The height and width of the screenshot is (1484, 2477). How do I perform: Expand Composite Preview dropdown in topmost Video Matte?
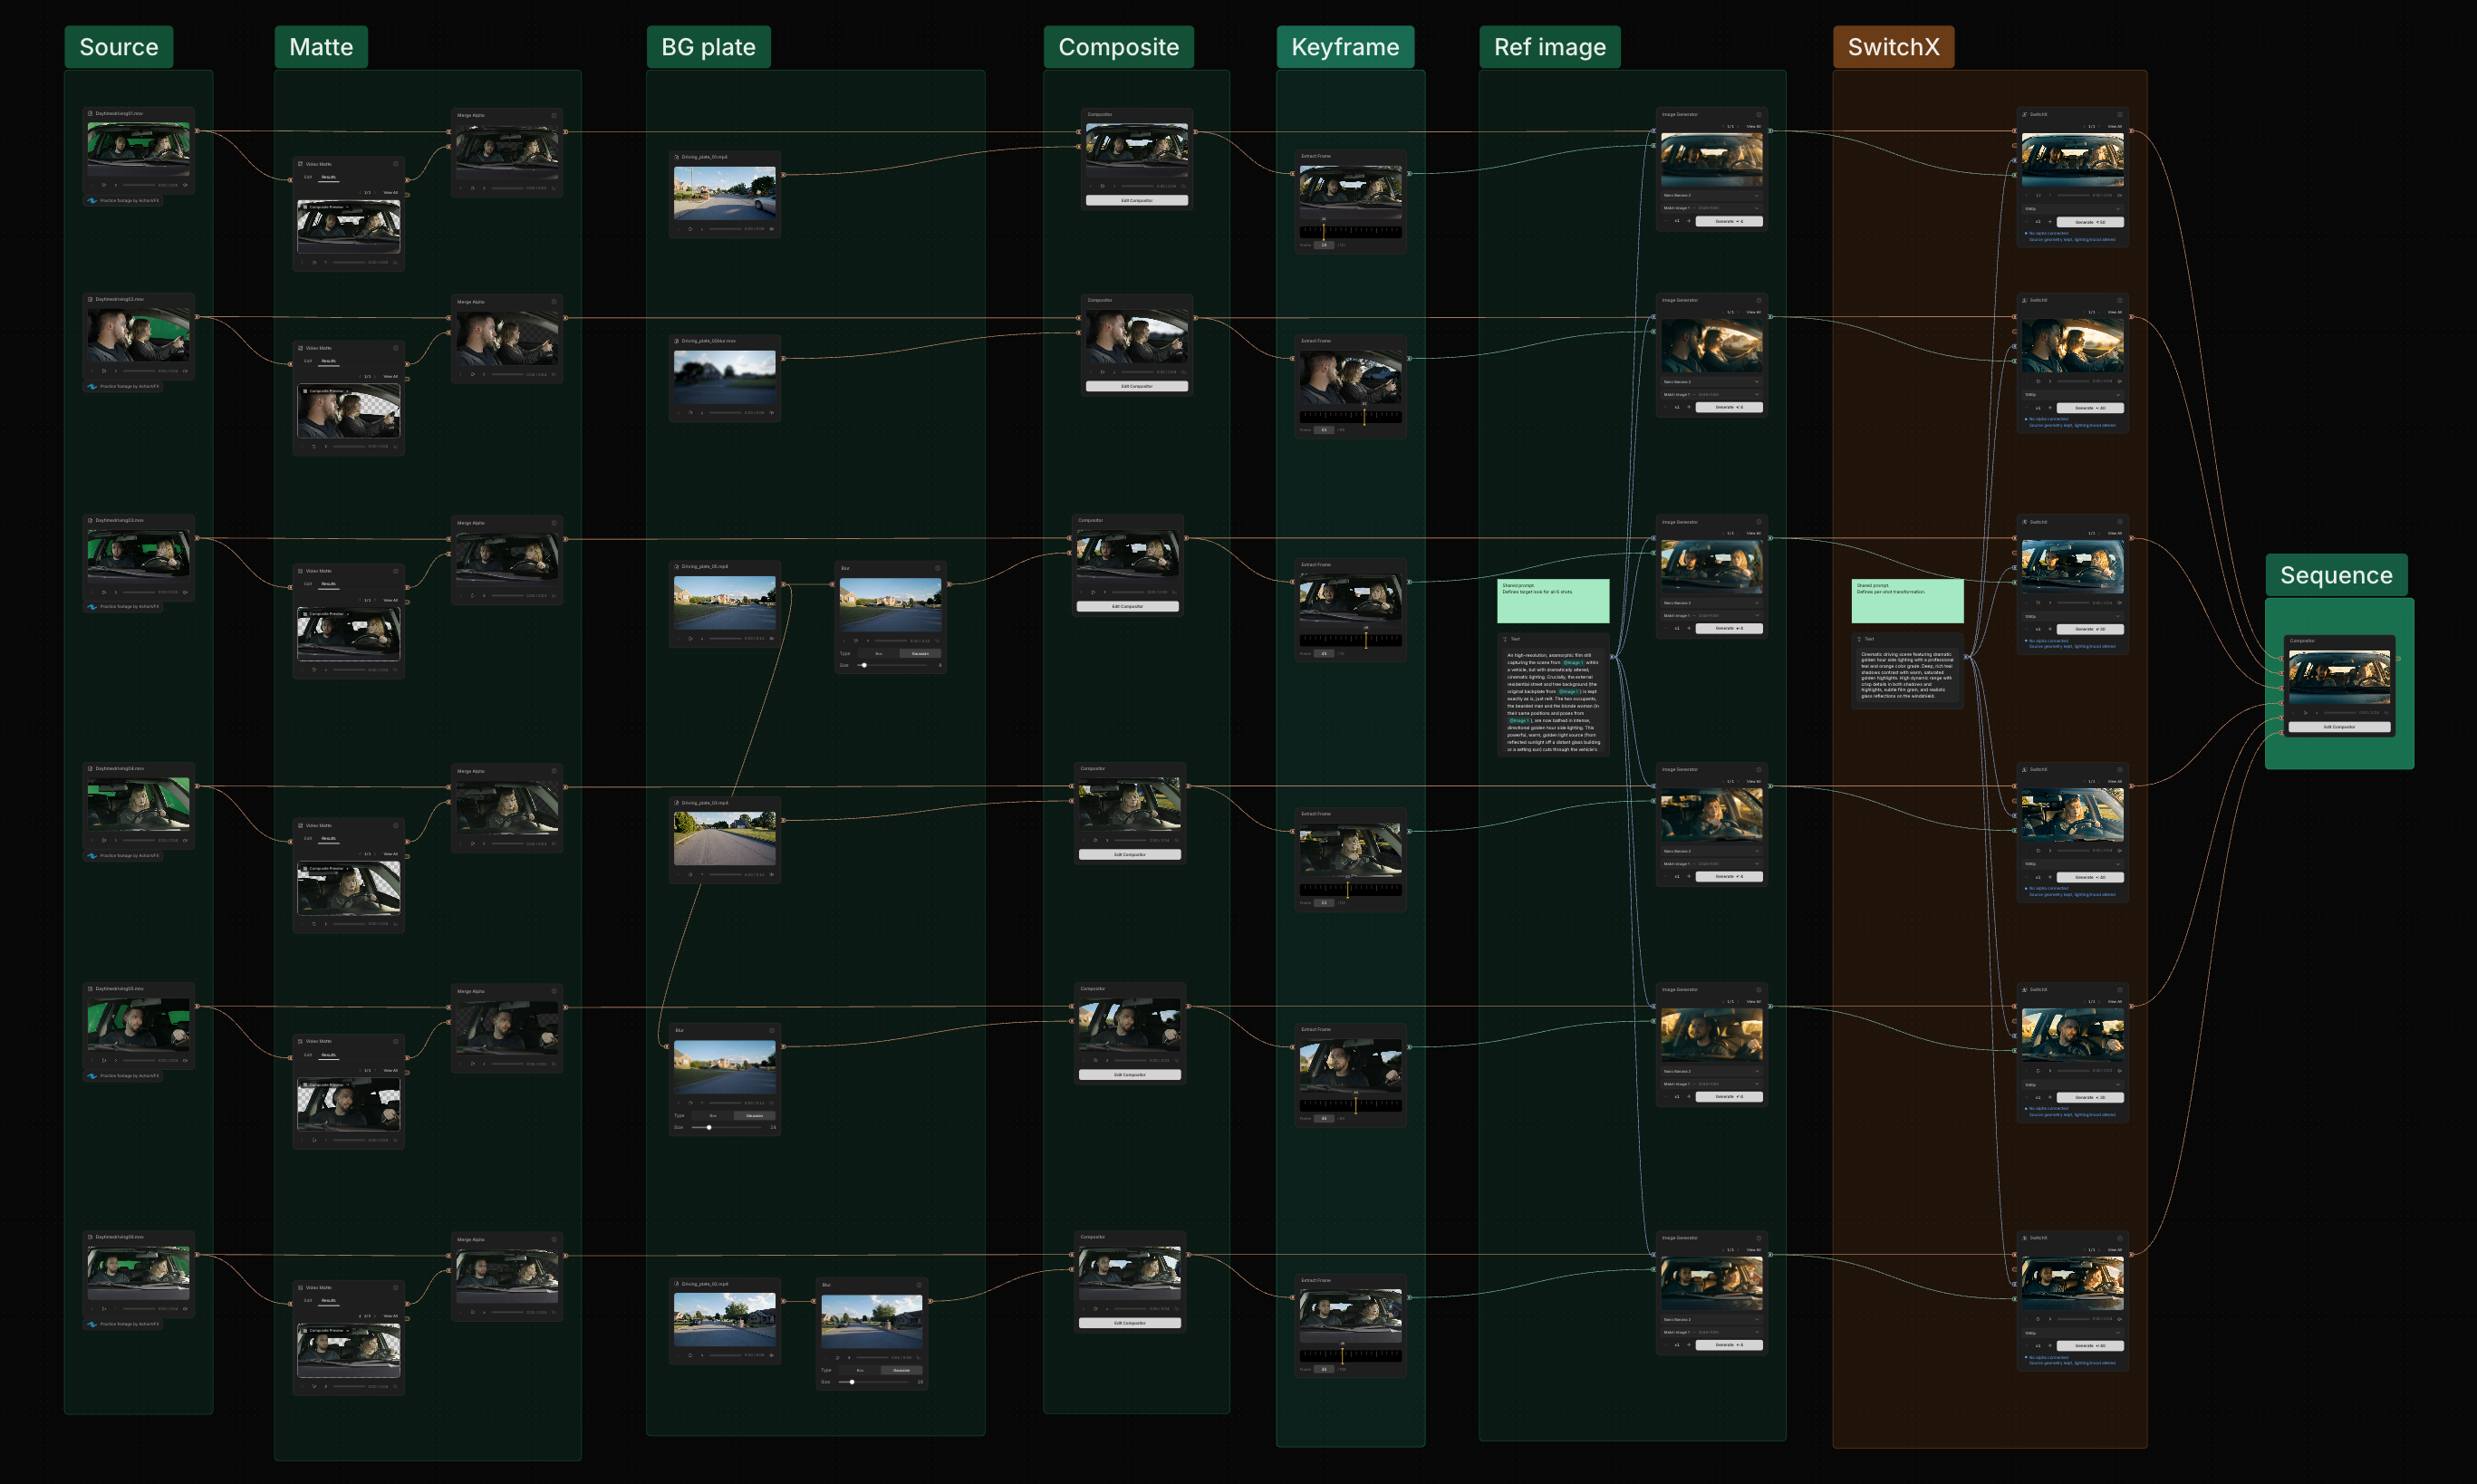pyautogui.click(x=329, y=207)
